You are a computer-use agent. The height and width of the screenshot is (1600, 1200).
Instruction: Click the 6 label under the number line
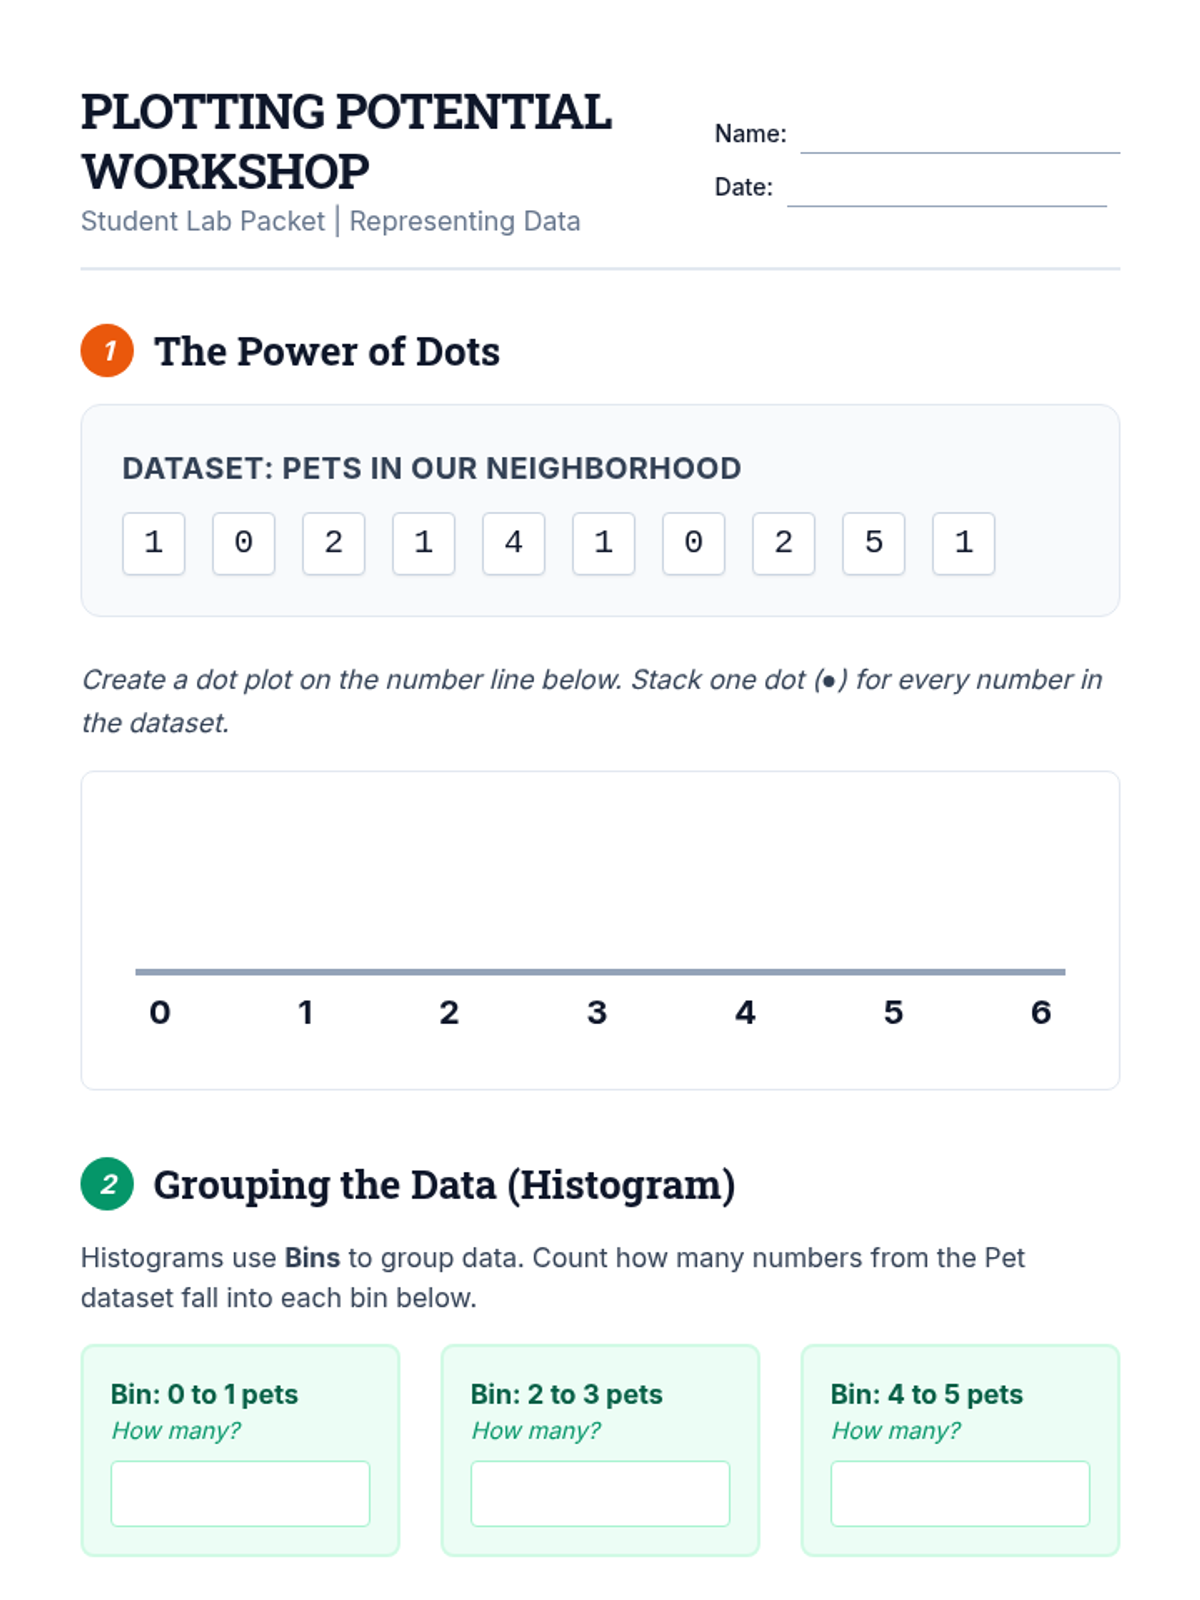pos(1041,1012)
